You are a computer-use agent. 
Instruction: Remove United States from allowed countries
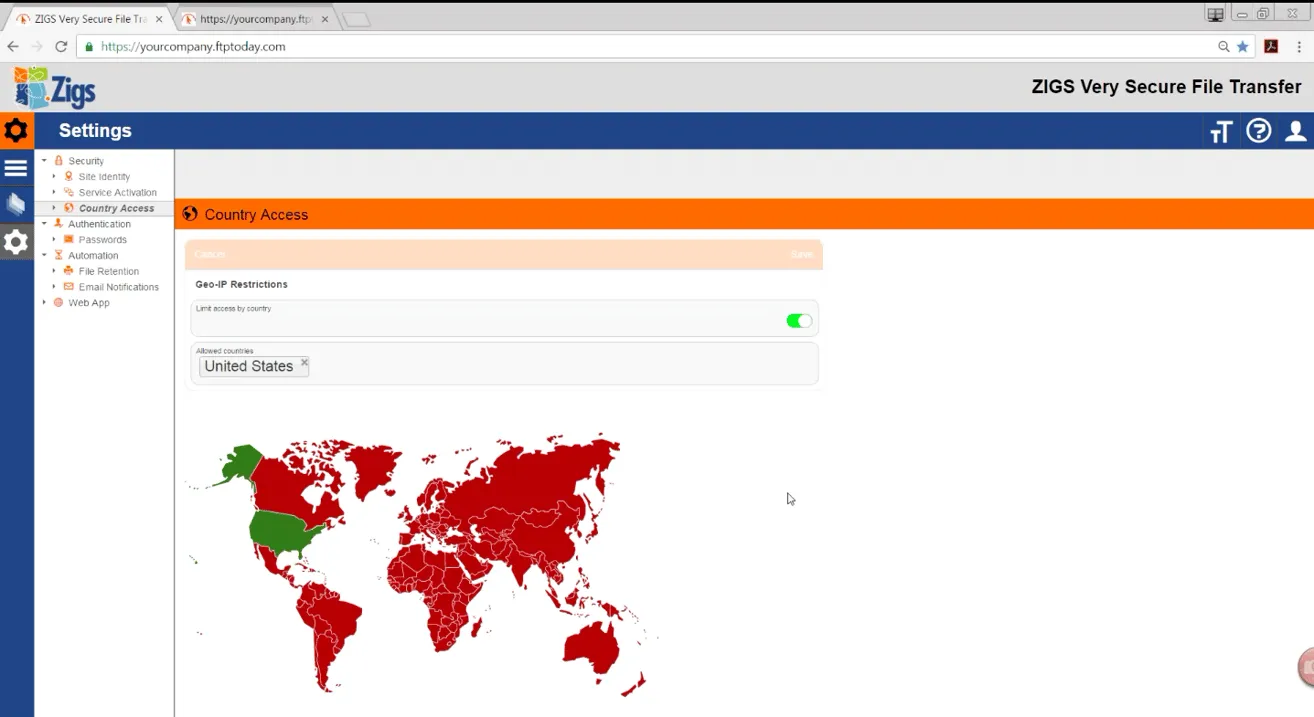304,363
